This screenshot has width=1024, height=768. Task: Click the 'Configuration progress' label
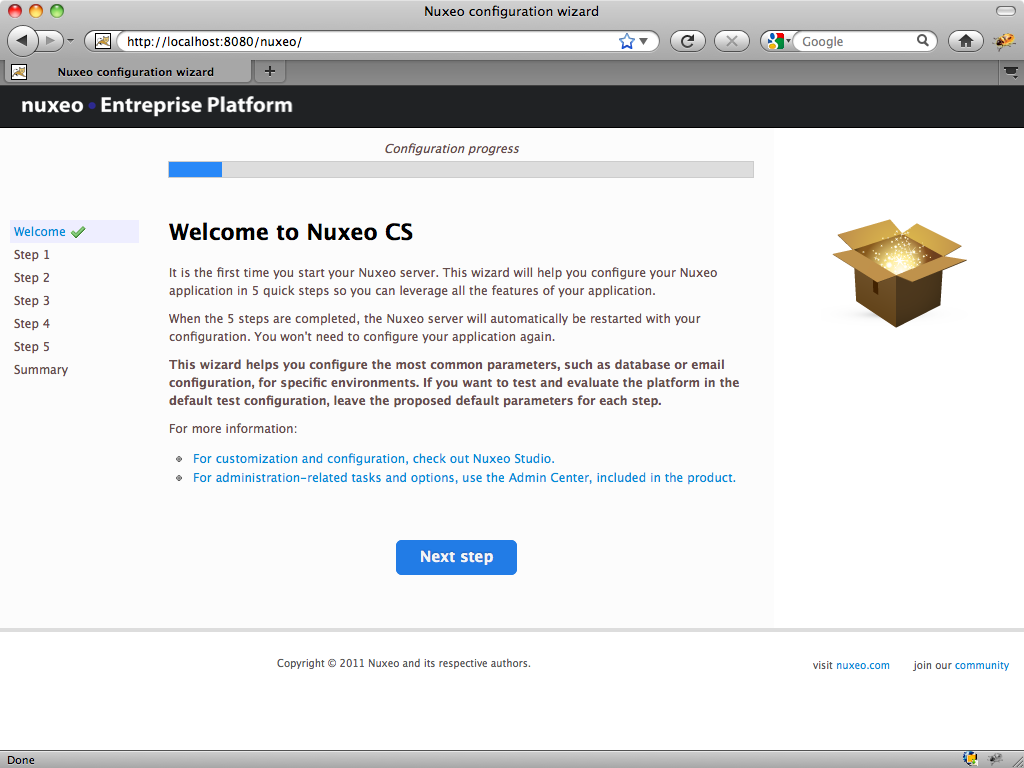(x=452, y=149)
